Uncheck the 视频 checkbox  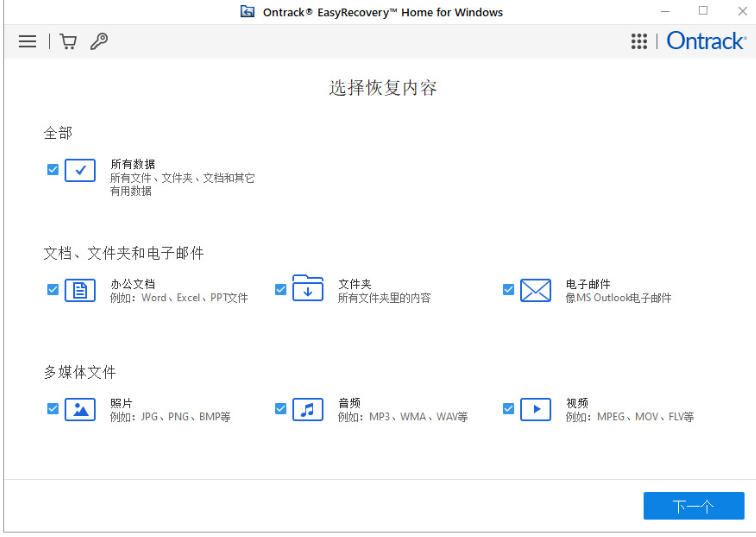pos(509,408)
